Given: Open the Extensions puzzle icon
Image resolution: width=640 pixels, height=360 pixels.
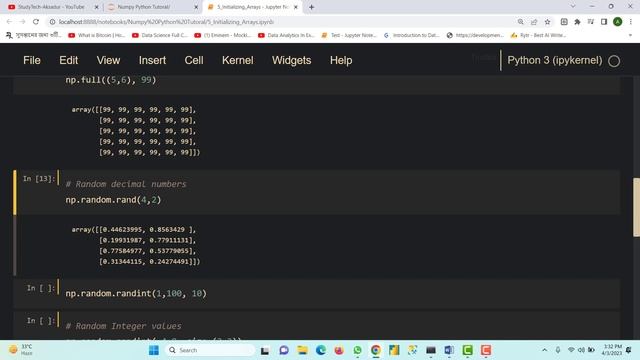Looking at the screenshot, I should (x=577, y=22).
